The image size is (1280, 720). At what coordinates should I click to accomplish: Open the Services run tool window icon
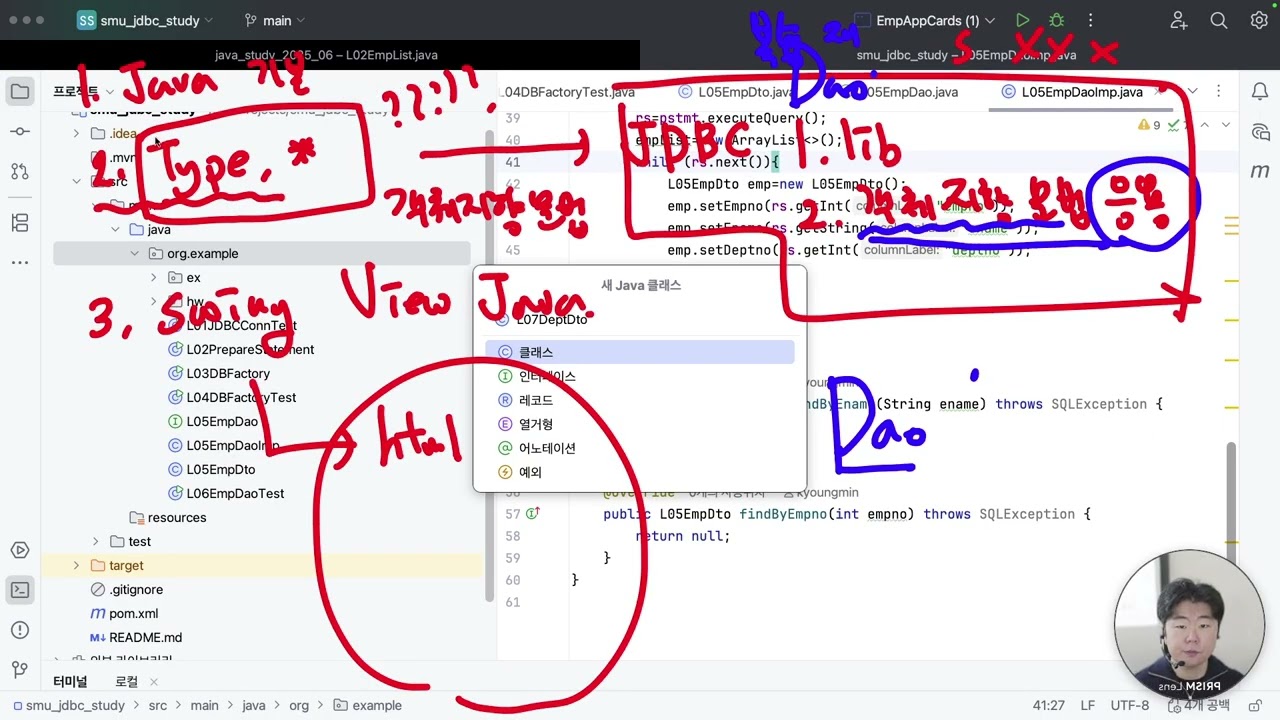click(x=20, y=550)
